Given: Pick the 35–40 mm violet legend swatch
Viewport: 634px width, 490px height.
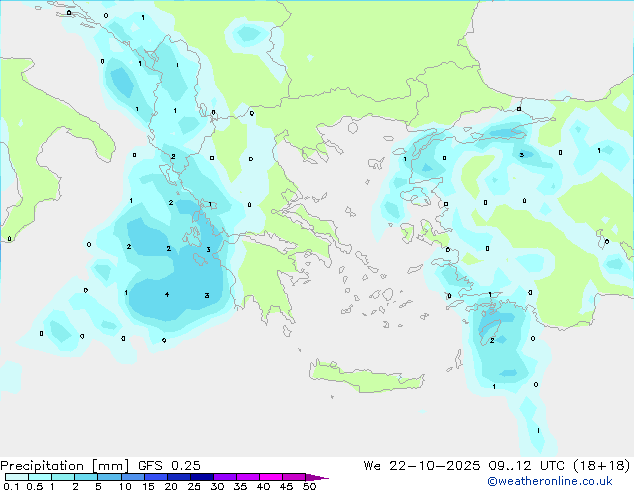Looking at the screenshot, I should [247, 477].
